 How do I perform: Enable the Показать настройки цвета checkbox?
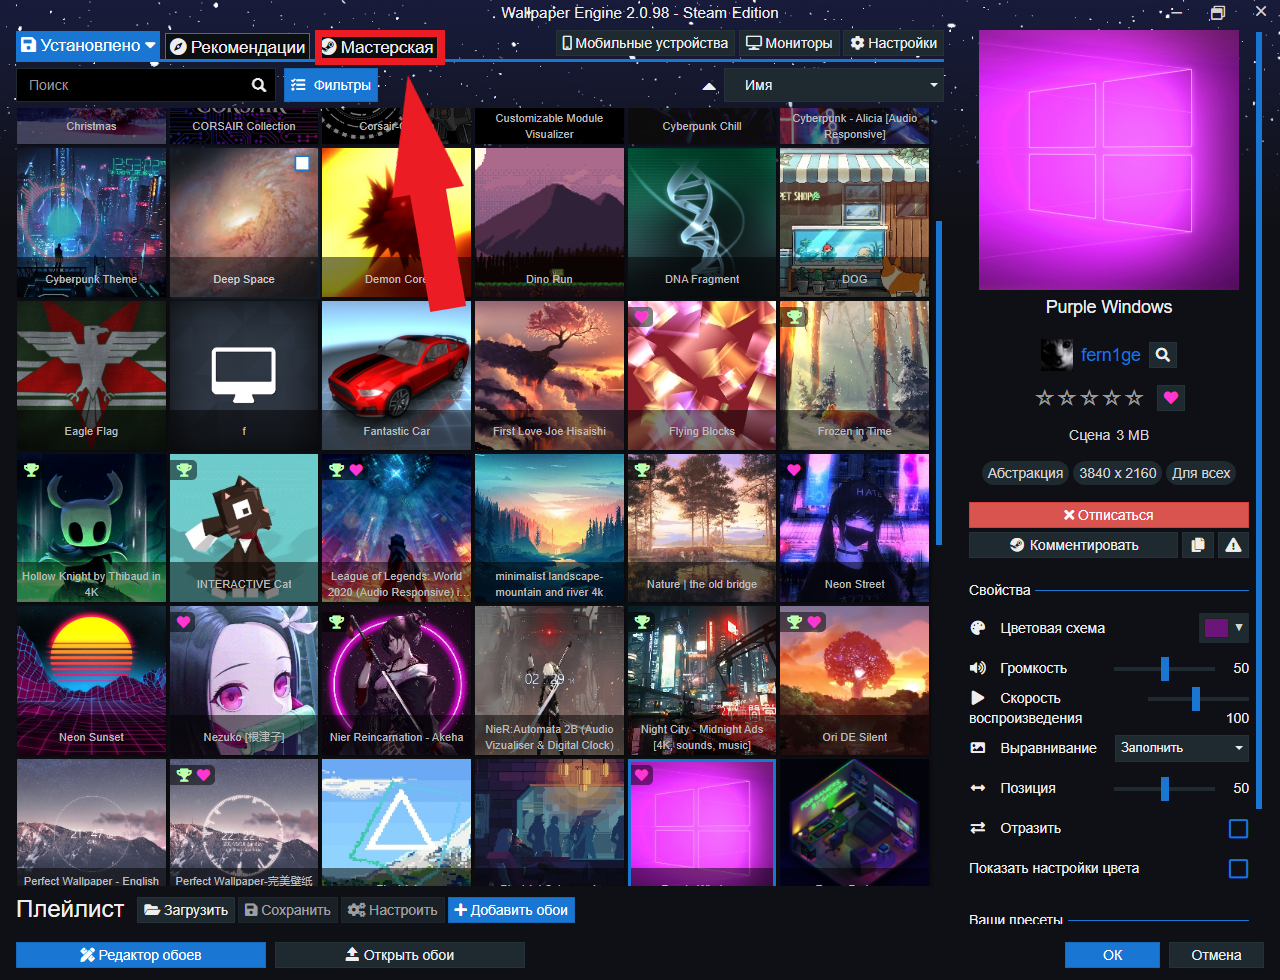[1238, 868]
